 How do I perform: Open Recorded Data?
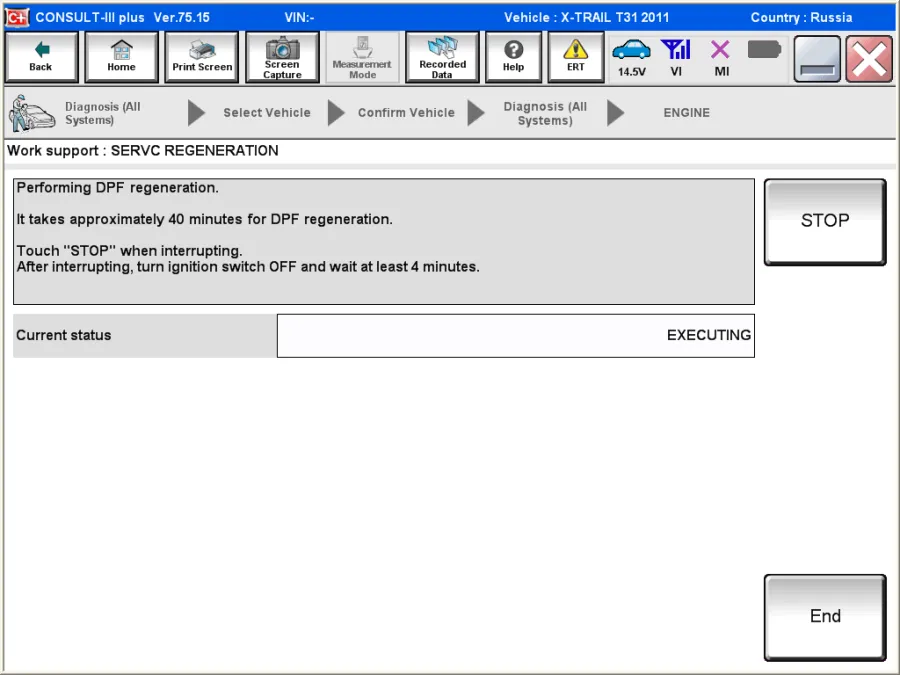point(442,57)
